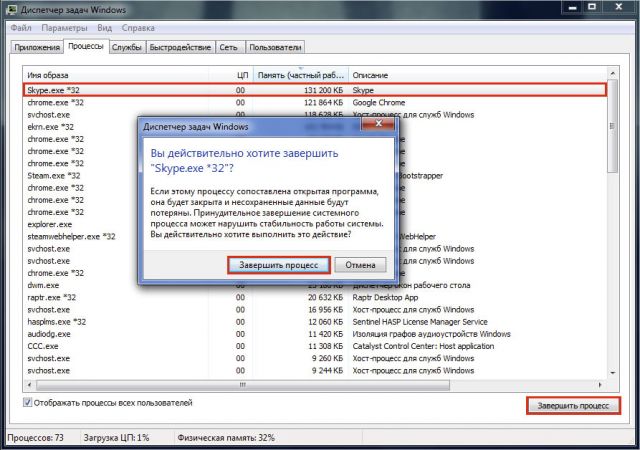This screenshot has height=450, width=640.
Task: Sort by Память (частный раб...) column header
Action: click(301, 75)
